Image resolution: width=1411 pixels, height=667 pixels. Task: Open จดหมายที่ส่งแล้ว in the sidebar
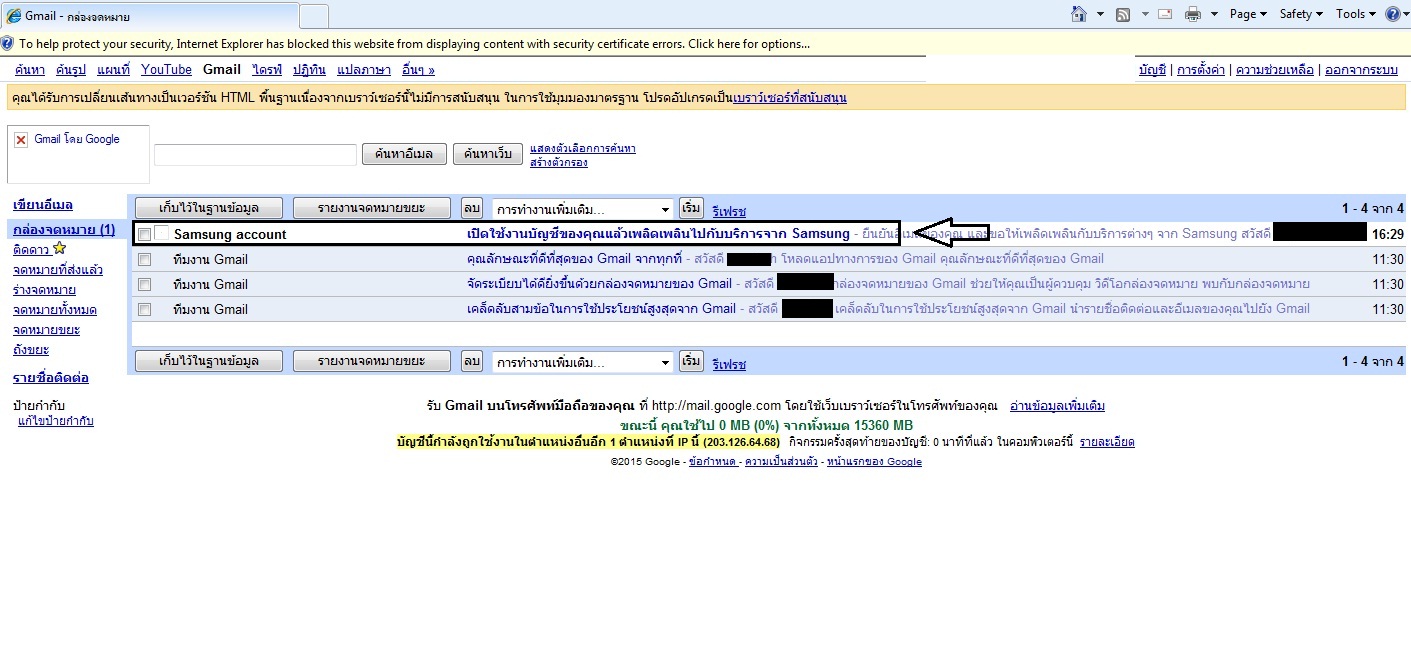(58, 270)
